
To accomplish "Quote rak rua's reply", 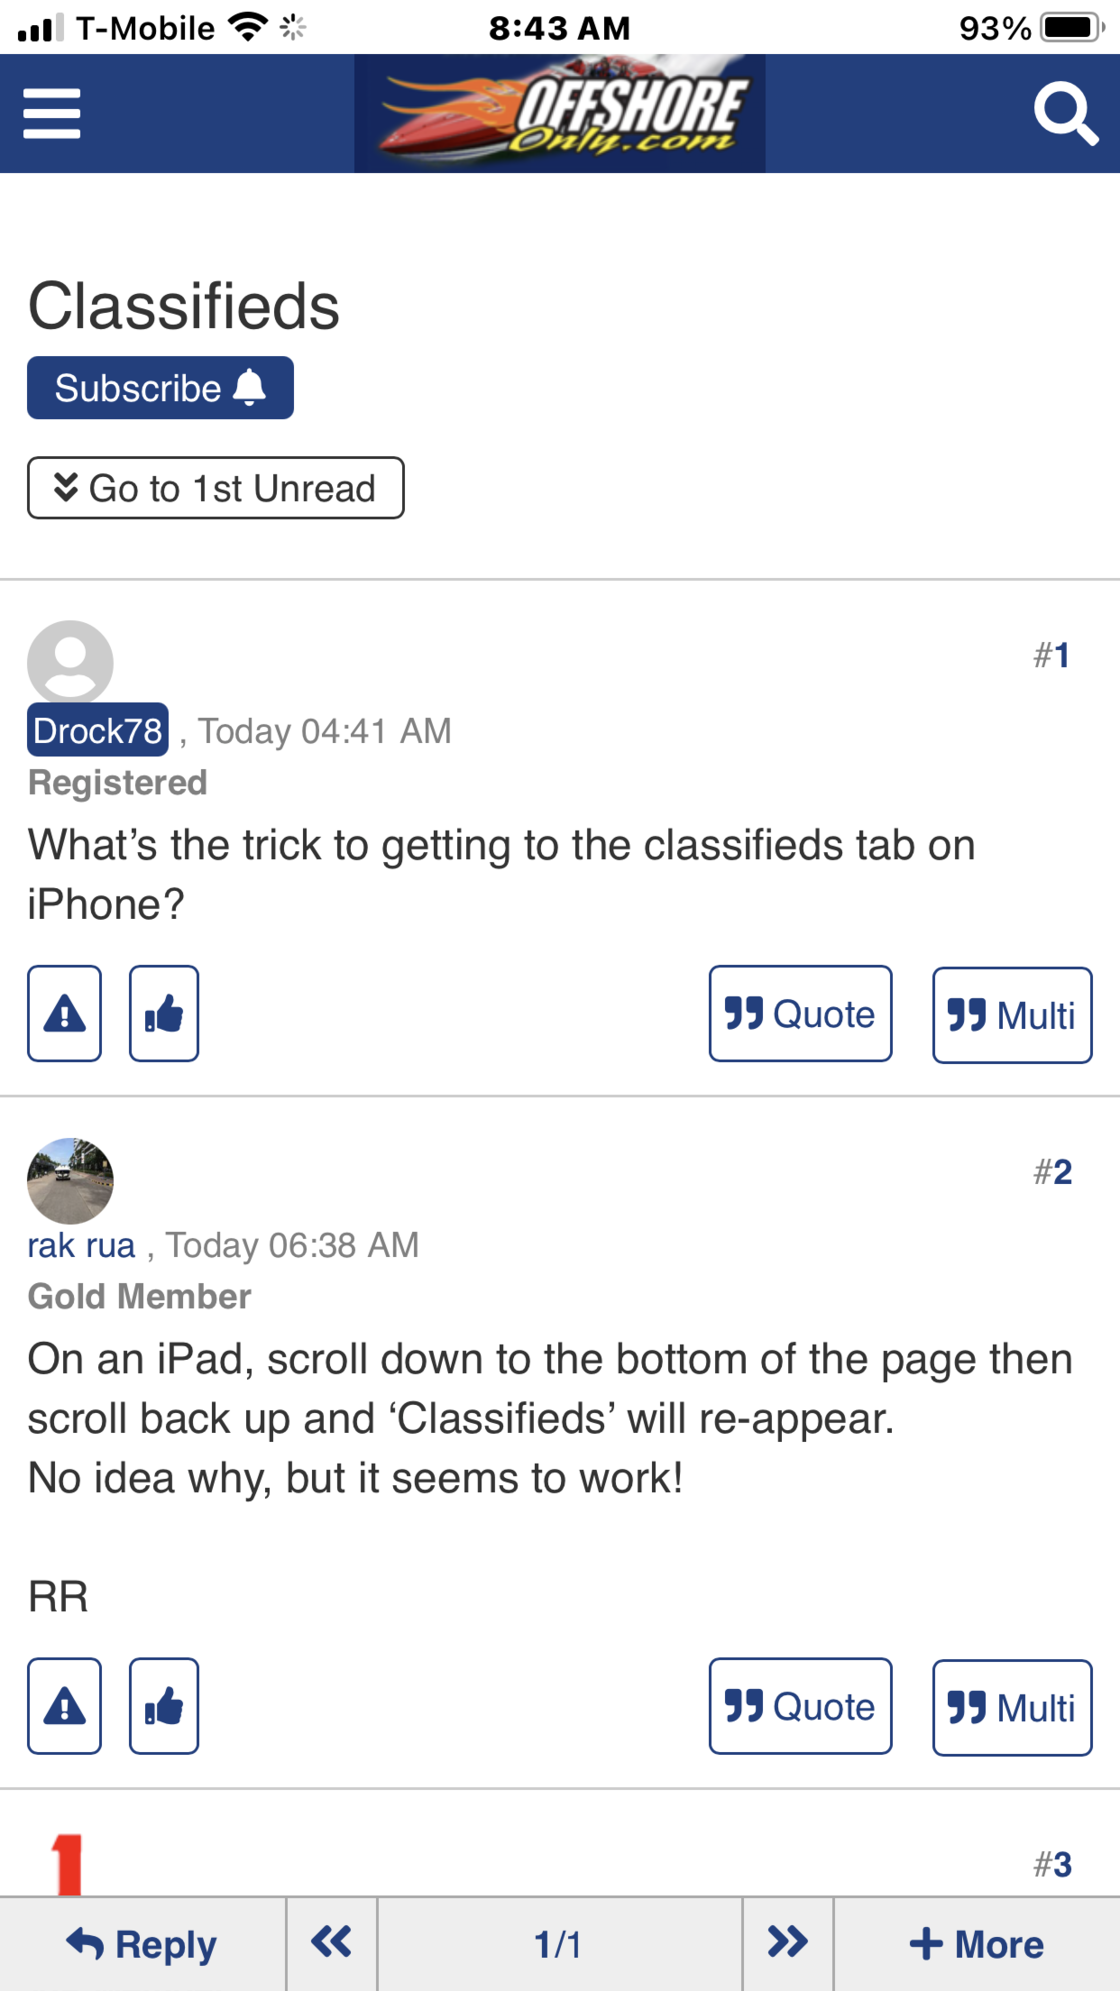I will [x=800, y=1706].
